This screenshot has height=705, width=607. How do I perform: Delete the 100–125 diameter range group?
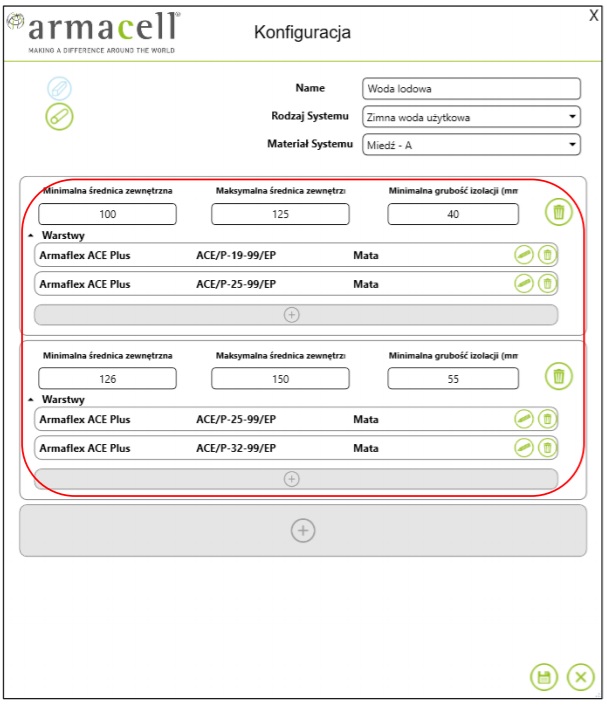[558, 212]
